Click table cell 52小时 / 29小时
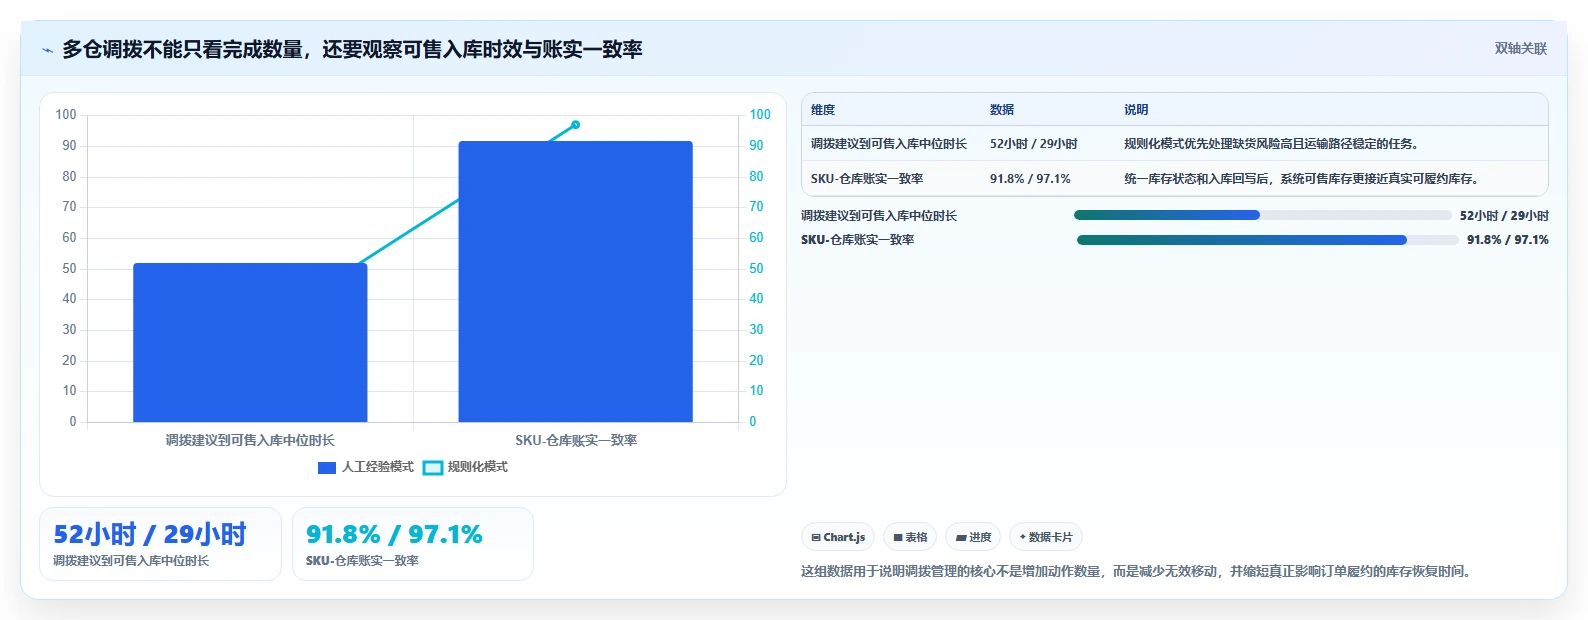Image resolution: width=1588 pixels, height=620 pixels. pos(1034,144)
